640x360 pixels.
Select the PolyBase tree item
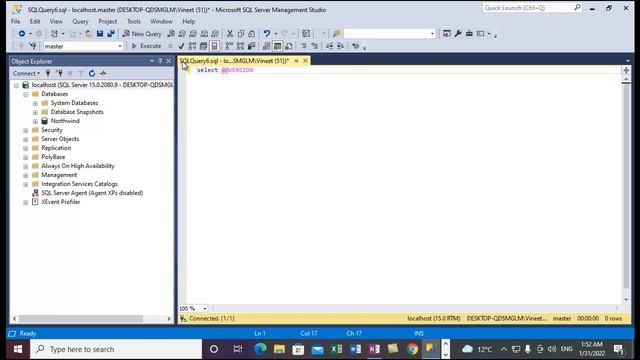pos(53,157)
